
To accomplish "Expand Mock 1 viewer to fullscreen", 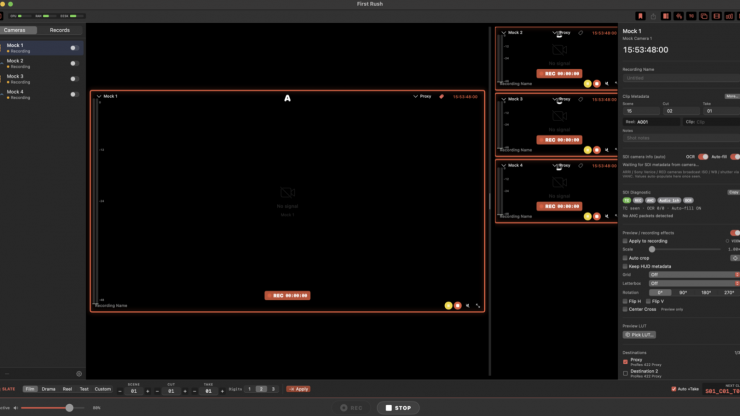I will 478,306.
